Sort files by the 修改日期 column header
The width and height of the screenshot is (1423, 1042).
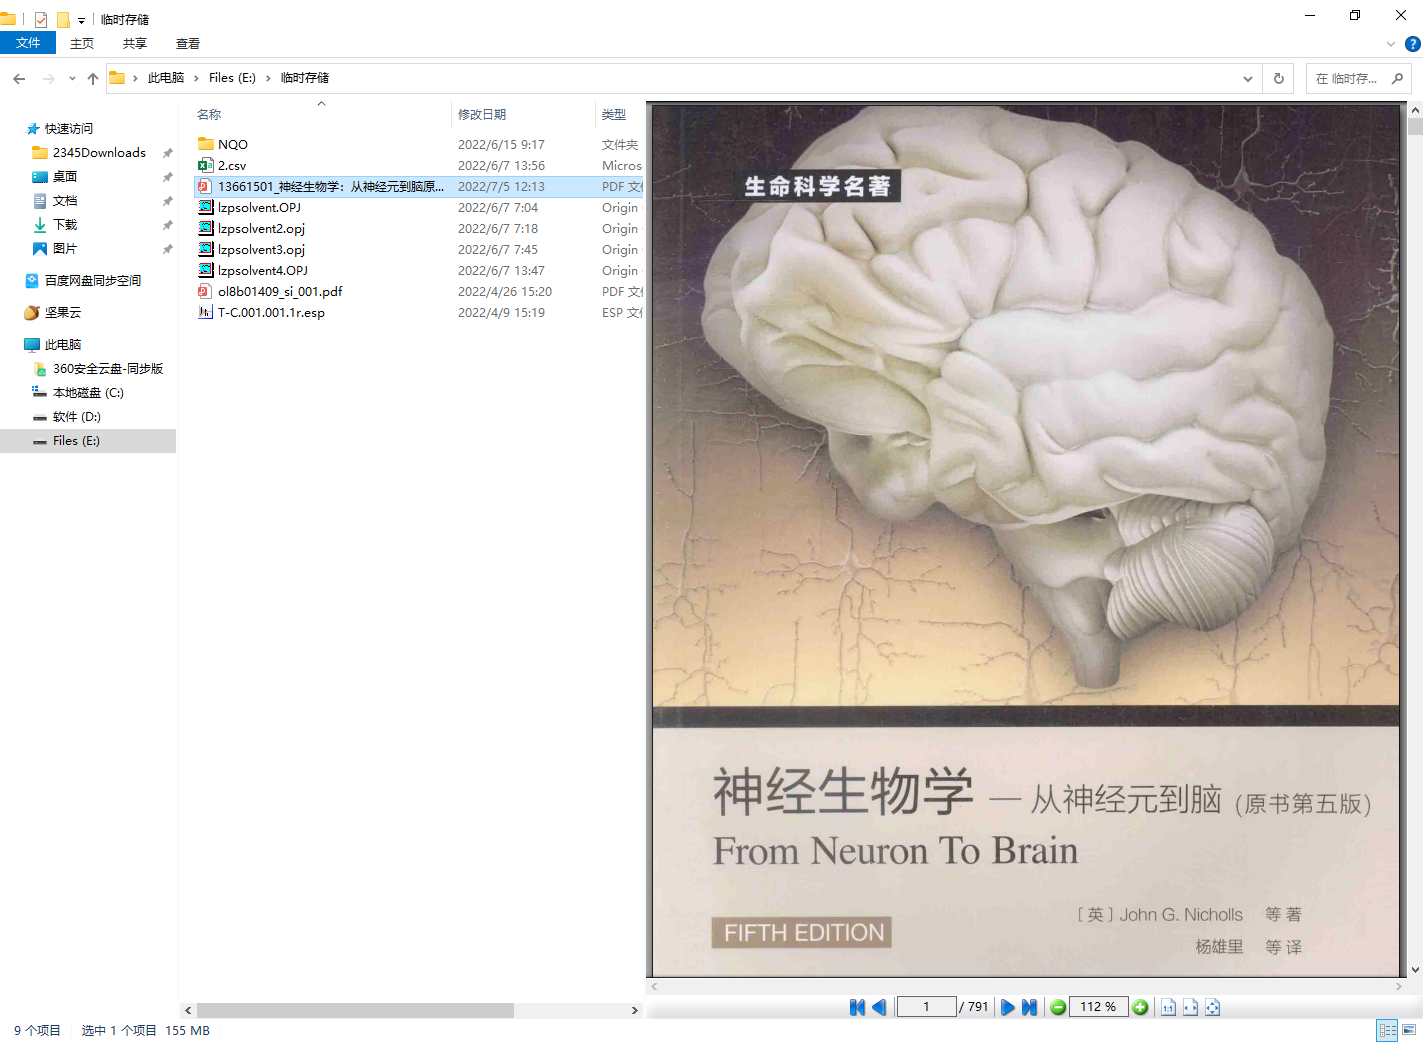tap(482, 114)
